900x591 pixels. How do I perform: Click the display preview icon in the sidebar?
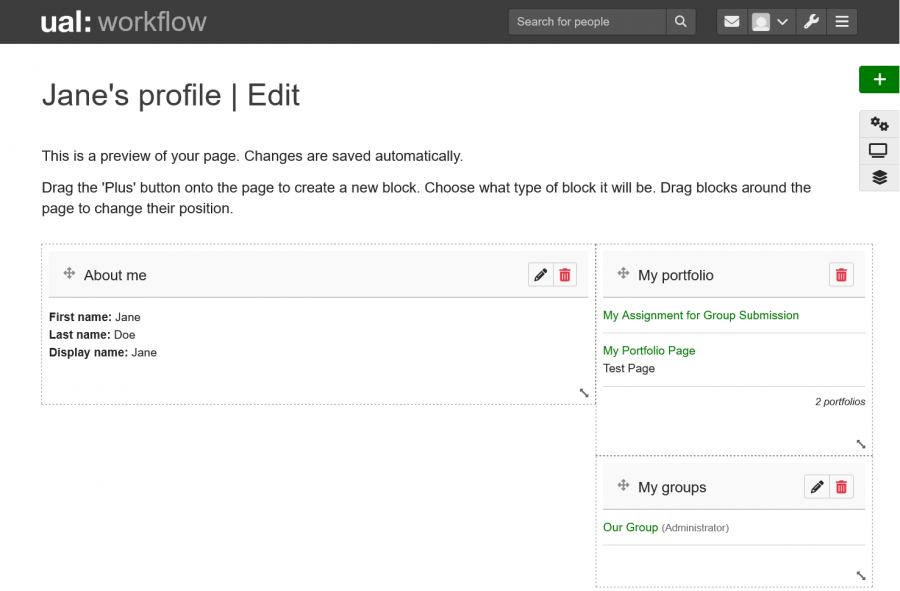point(878,150)
